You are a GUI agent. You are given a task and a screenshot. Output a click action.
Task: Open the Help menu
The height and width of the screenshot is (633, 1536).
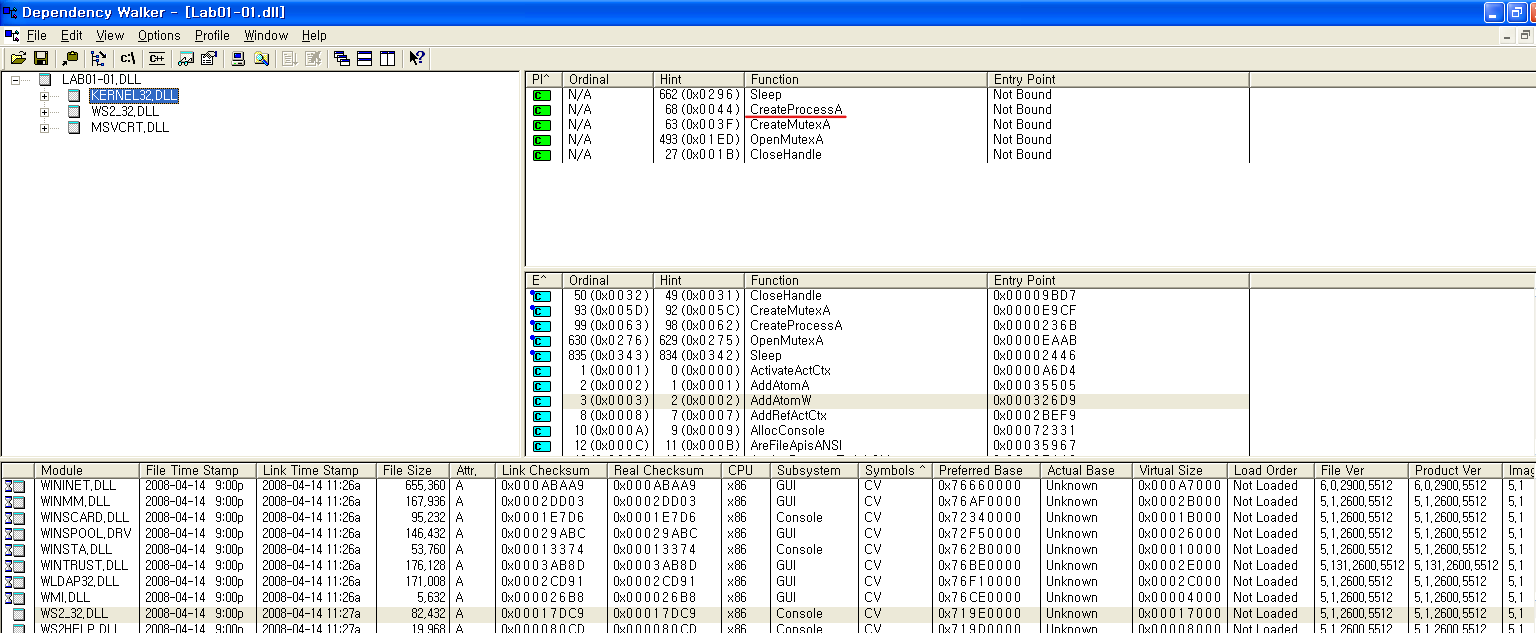click(314, 35)
